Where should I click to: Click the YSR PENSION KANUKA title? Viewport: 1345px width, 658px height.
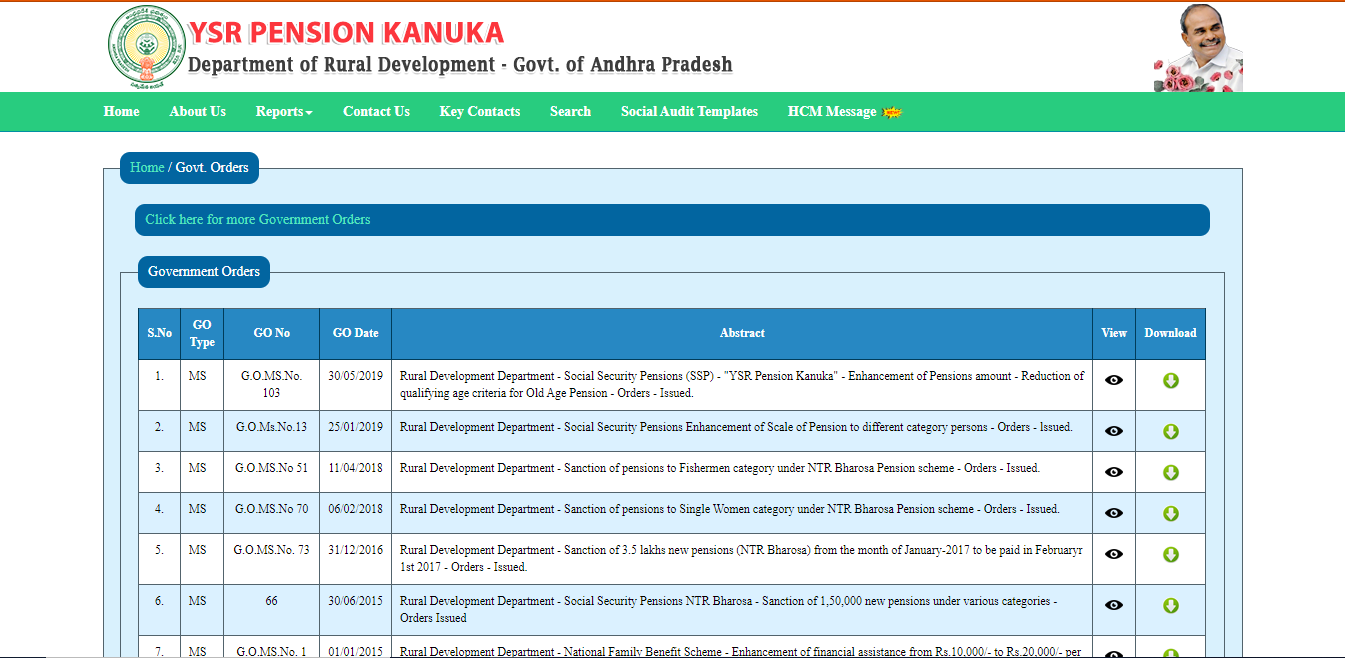pyautogui.click(x=346, y=33)
